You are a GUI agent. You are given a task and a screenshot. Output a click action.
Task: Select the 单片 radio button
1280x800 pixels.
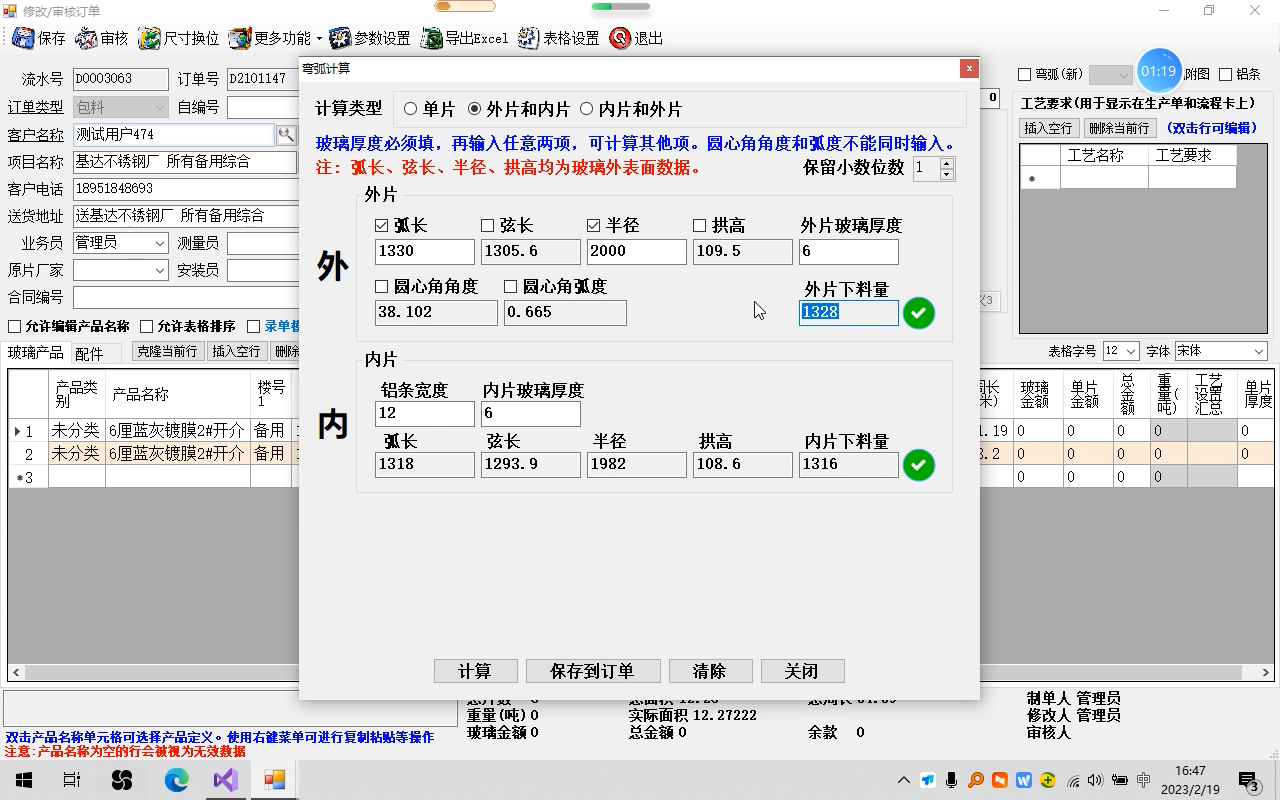pyautogui.click(x=410, y=109)
